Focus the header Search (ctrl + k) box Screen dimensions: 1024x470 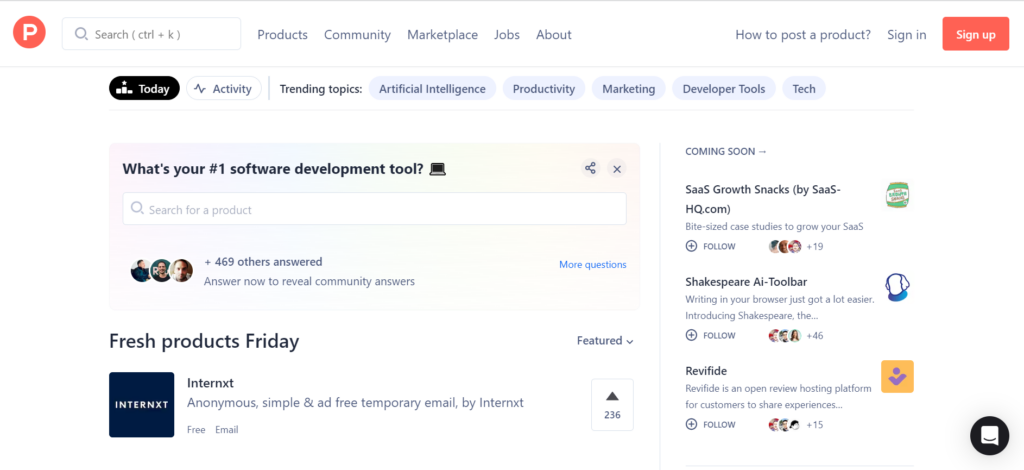tap(152, 34)
